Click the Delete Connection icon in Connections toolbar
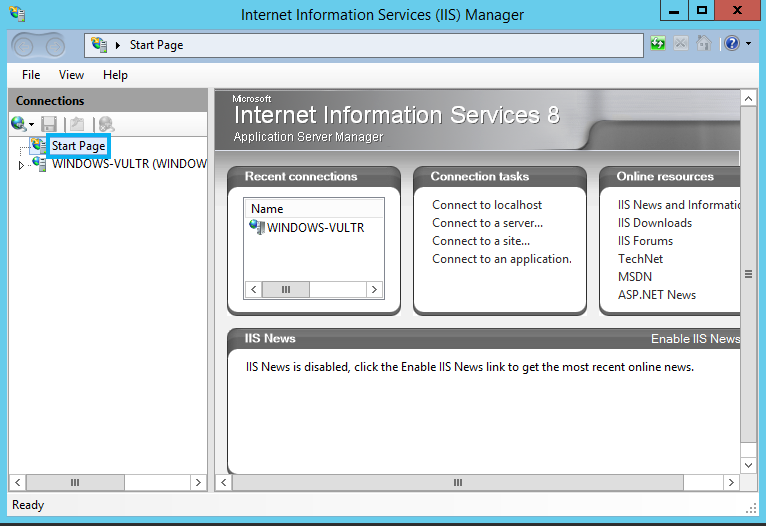 [x=106, y=124]
